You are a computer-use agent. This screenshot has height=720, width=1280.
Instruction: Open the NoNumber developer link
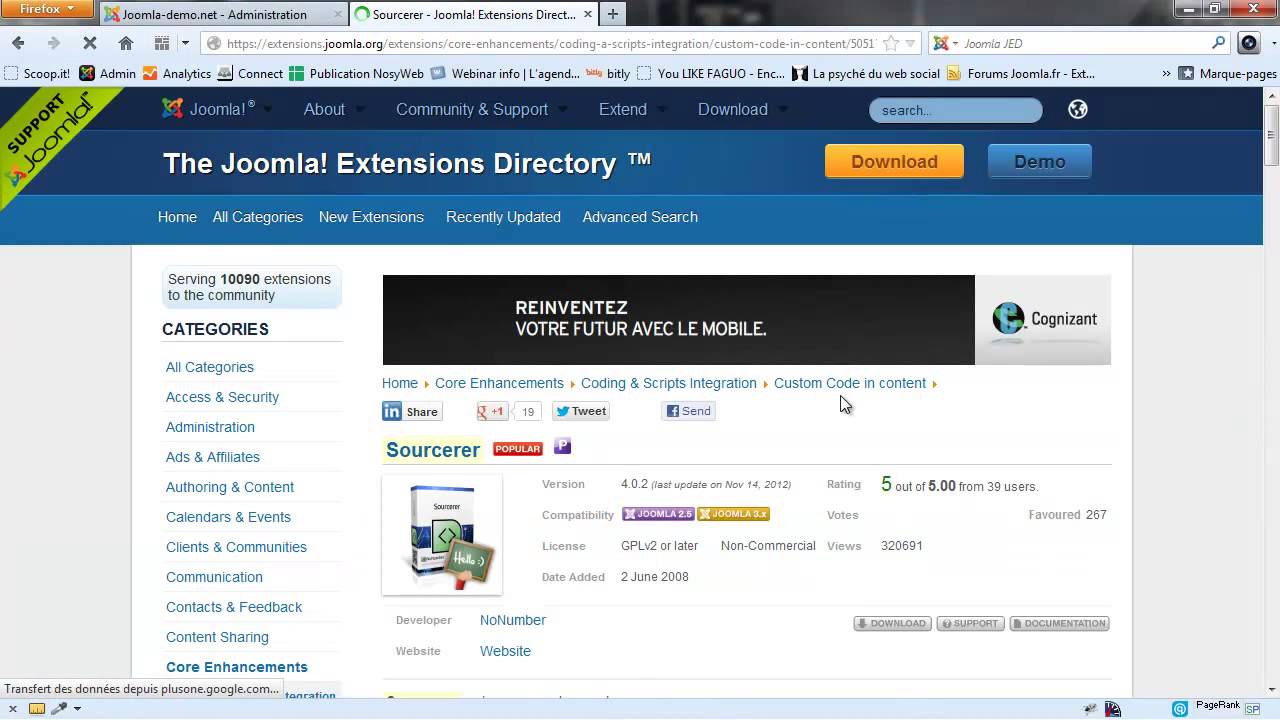pyautogui.click(x=513, y=620)
